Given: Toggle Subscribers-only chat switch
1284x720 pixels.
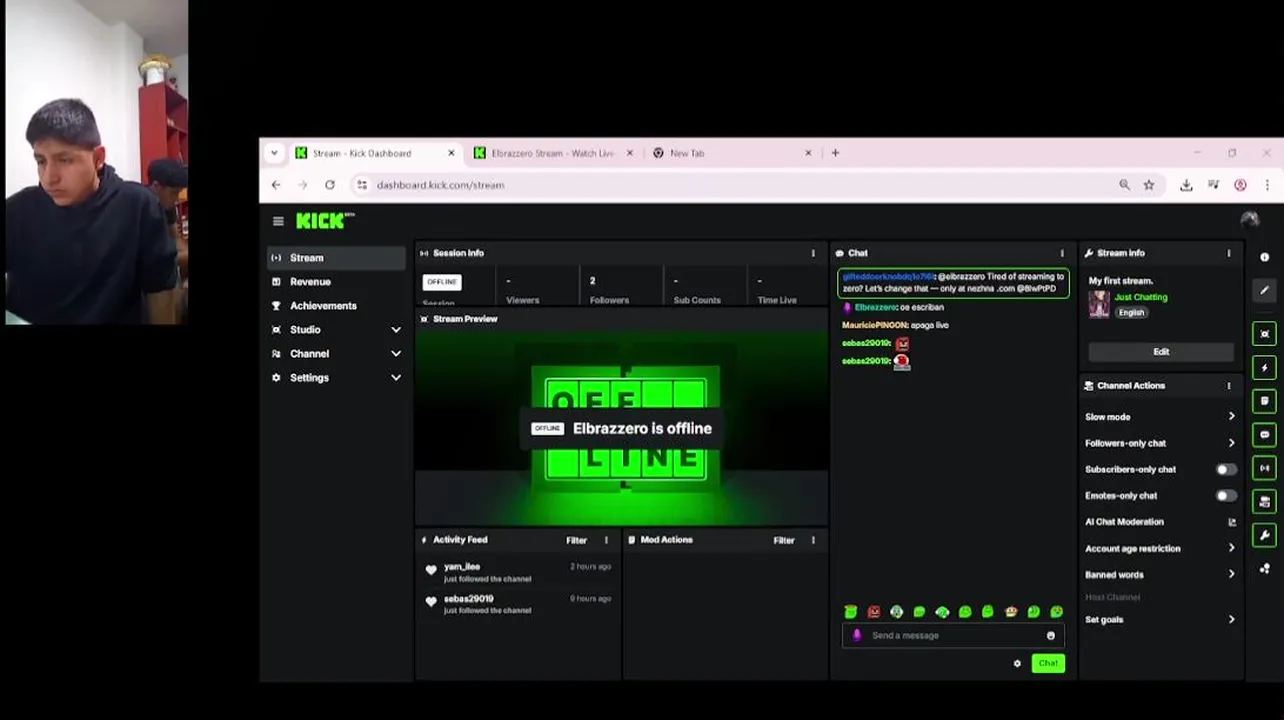Looking at the screenshot, I should coord(1225,469).
